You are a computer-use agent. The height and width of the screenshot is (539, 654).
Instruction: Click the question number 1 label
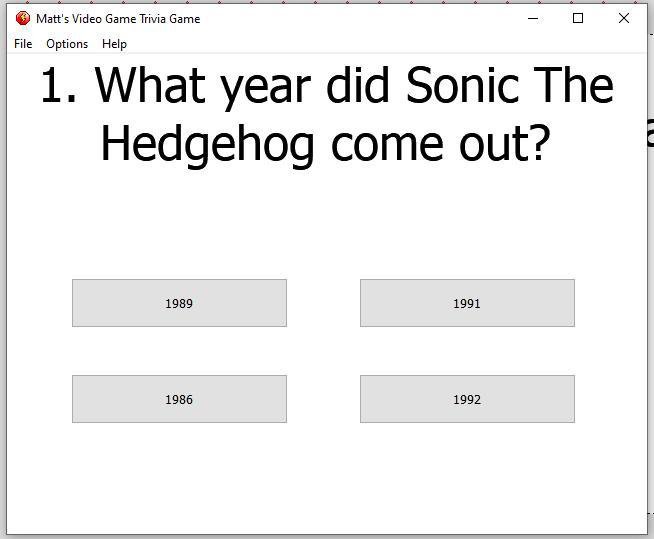point(59,85)
